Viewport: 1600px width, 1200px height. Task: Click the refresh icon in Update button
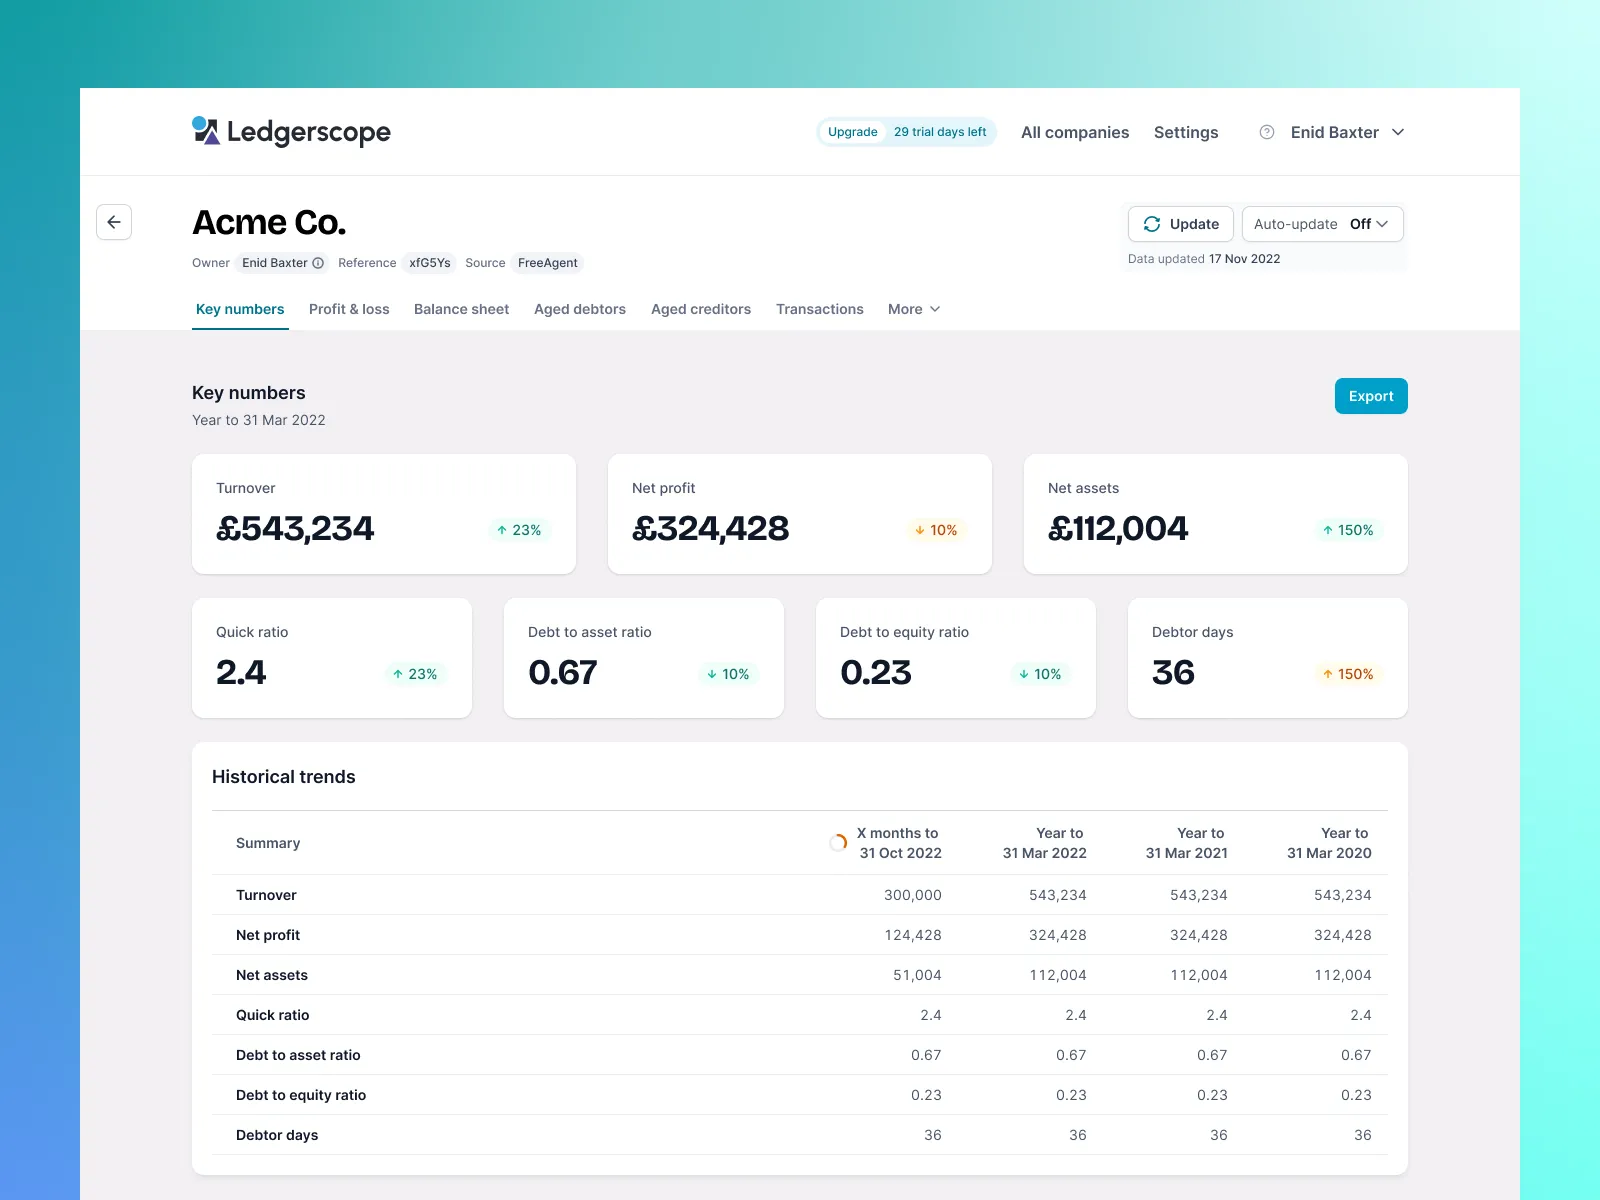point(1152,224)
